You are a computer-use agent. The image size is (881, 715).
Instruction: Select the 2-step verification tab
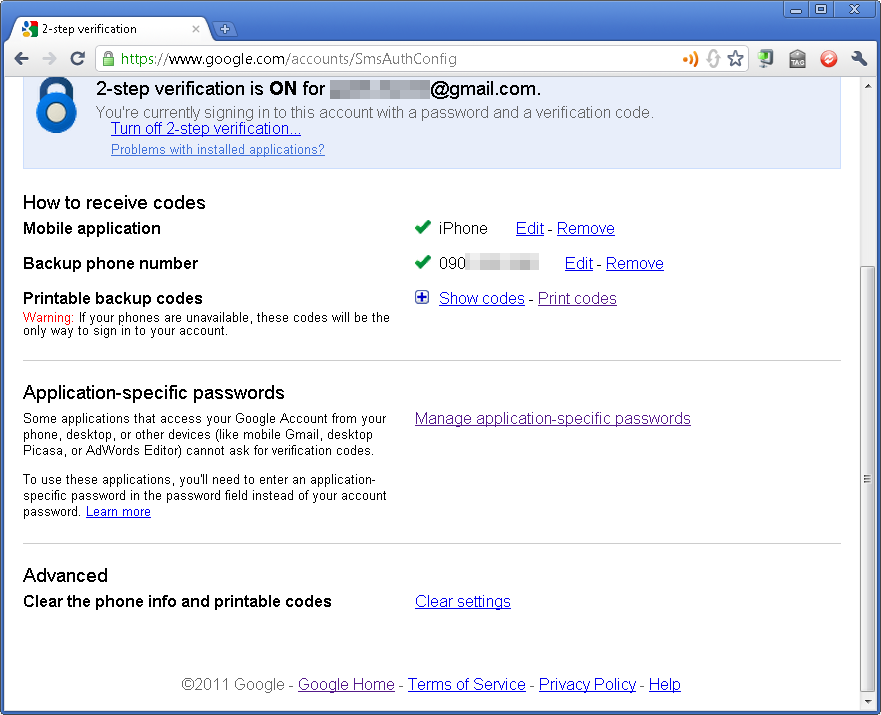pyautogui.click(x=110, y=29)
